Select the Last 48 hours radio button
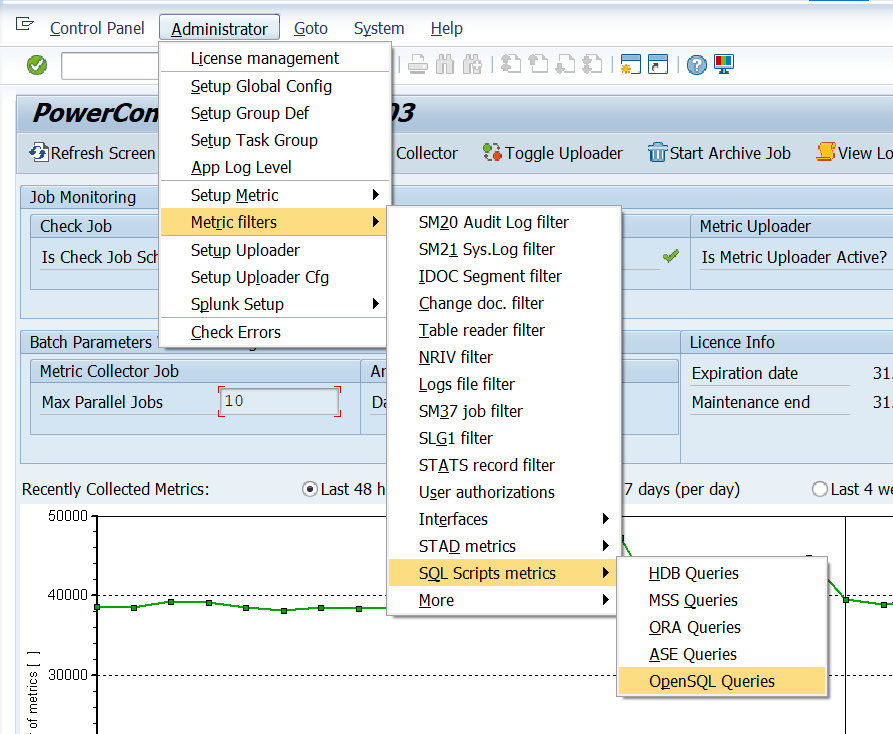893x734 pixels. coord(310,489)
